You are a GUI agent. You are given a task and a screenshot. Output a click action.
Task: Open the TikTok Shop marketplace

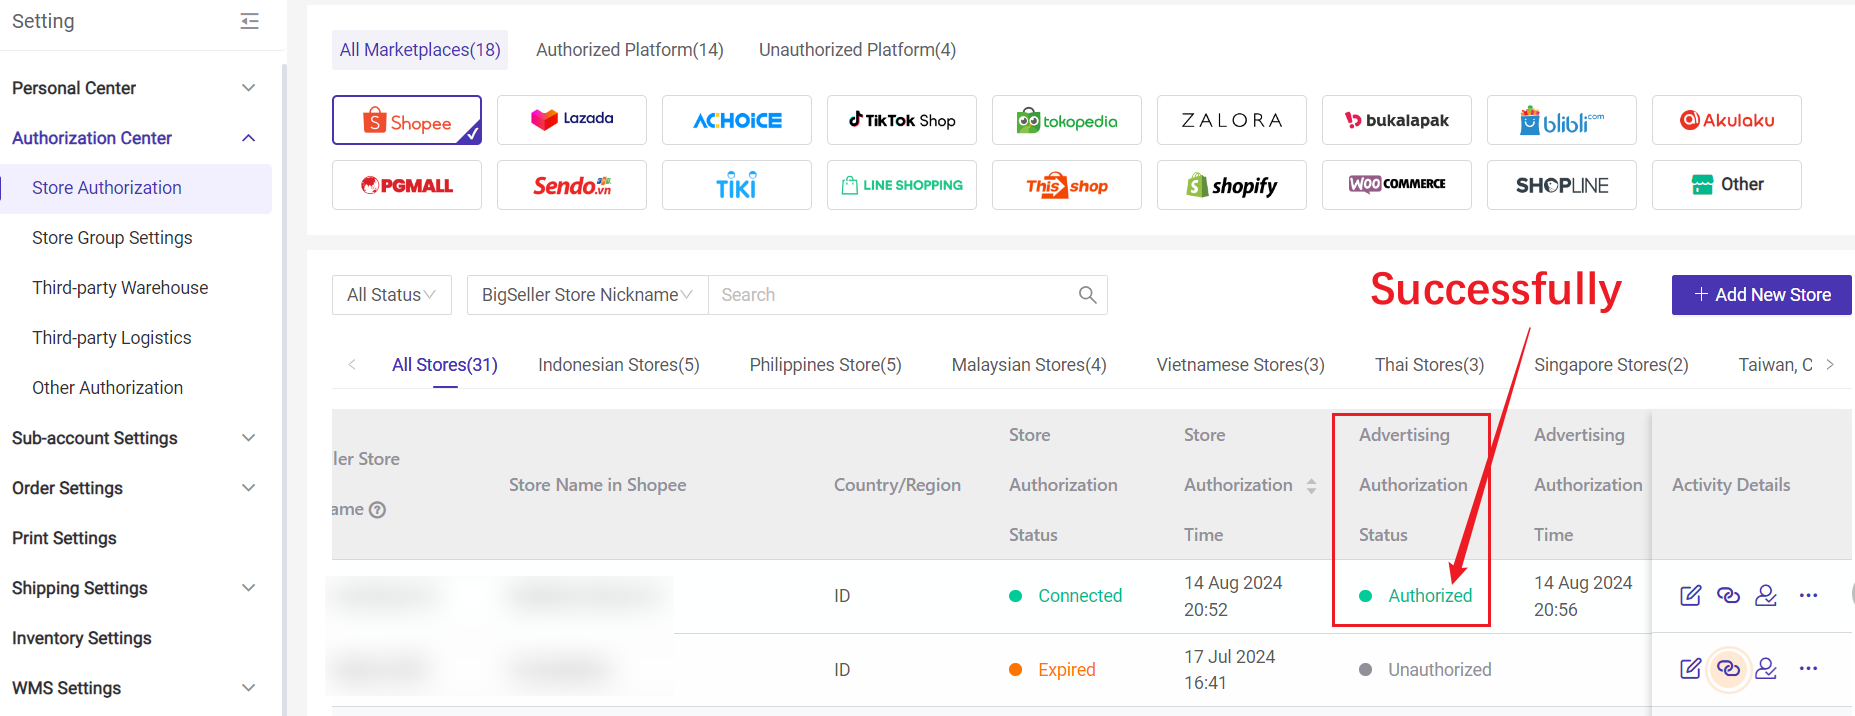(902, 120)
